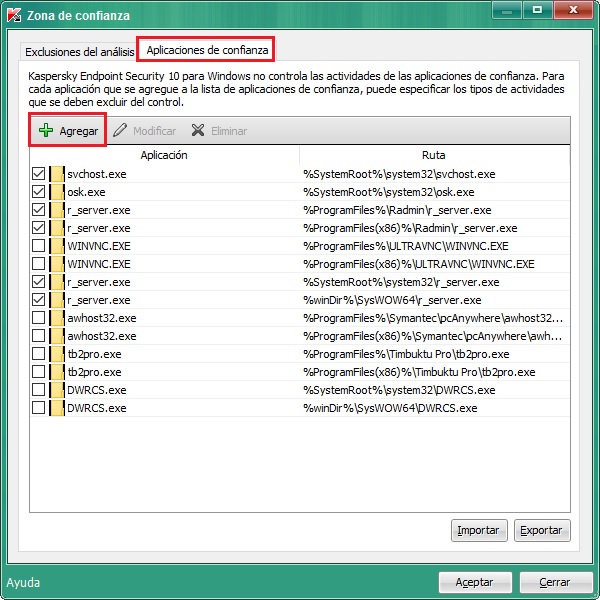Image resolution: width=600 pixels, height=600 pixels.
Task: Click the yellow icon beside osk.exe
Action: click(57, 192)
